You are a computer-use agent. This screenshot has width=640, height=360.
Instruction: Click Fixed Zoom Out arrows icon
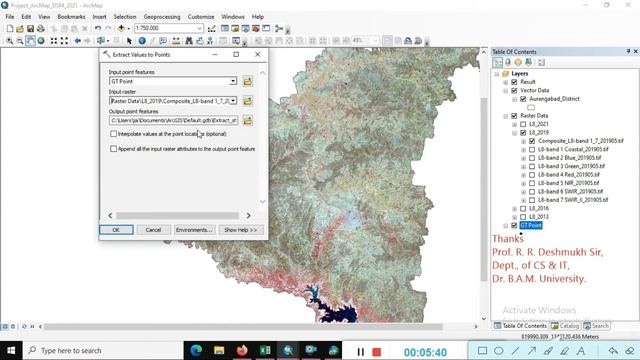[x=64, y=41]
